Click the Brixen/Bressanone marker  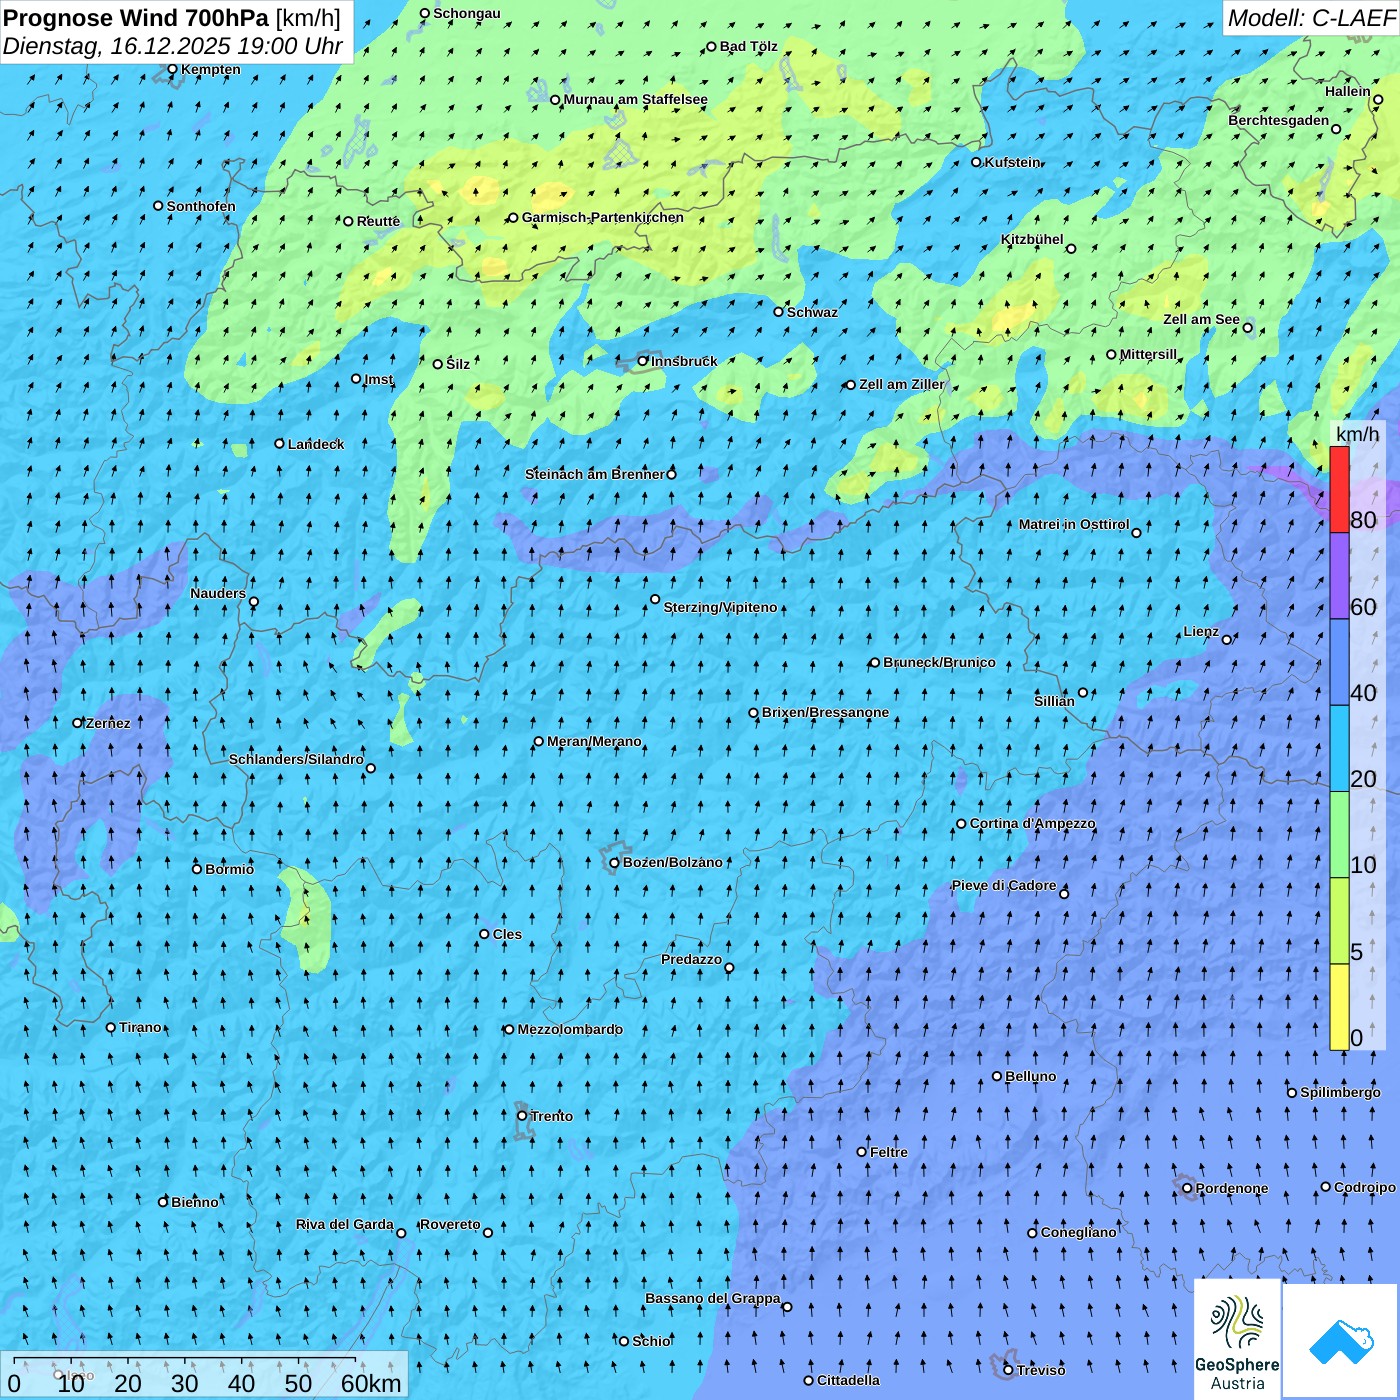[x=754, y=713]
